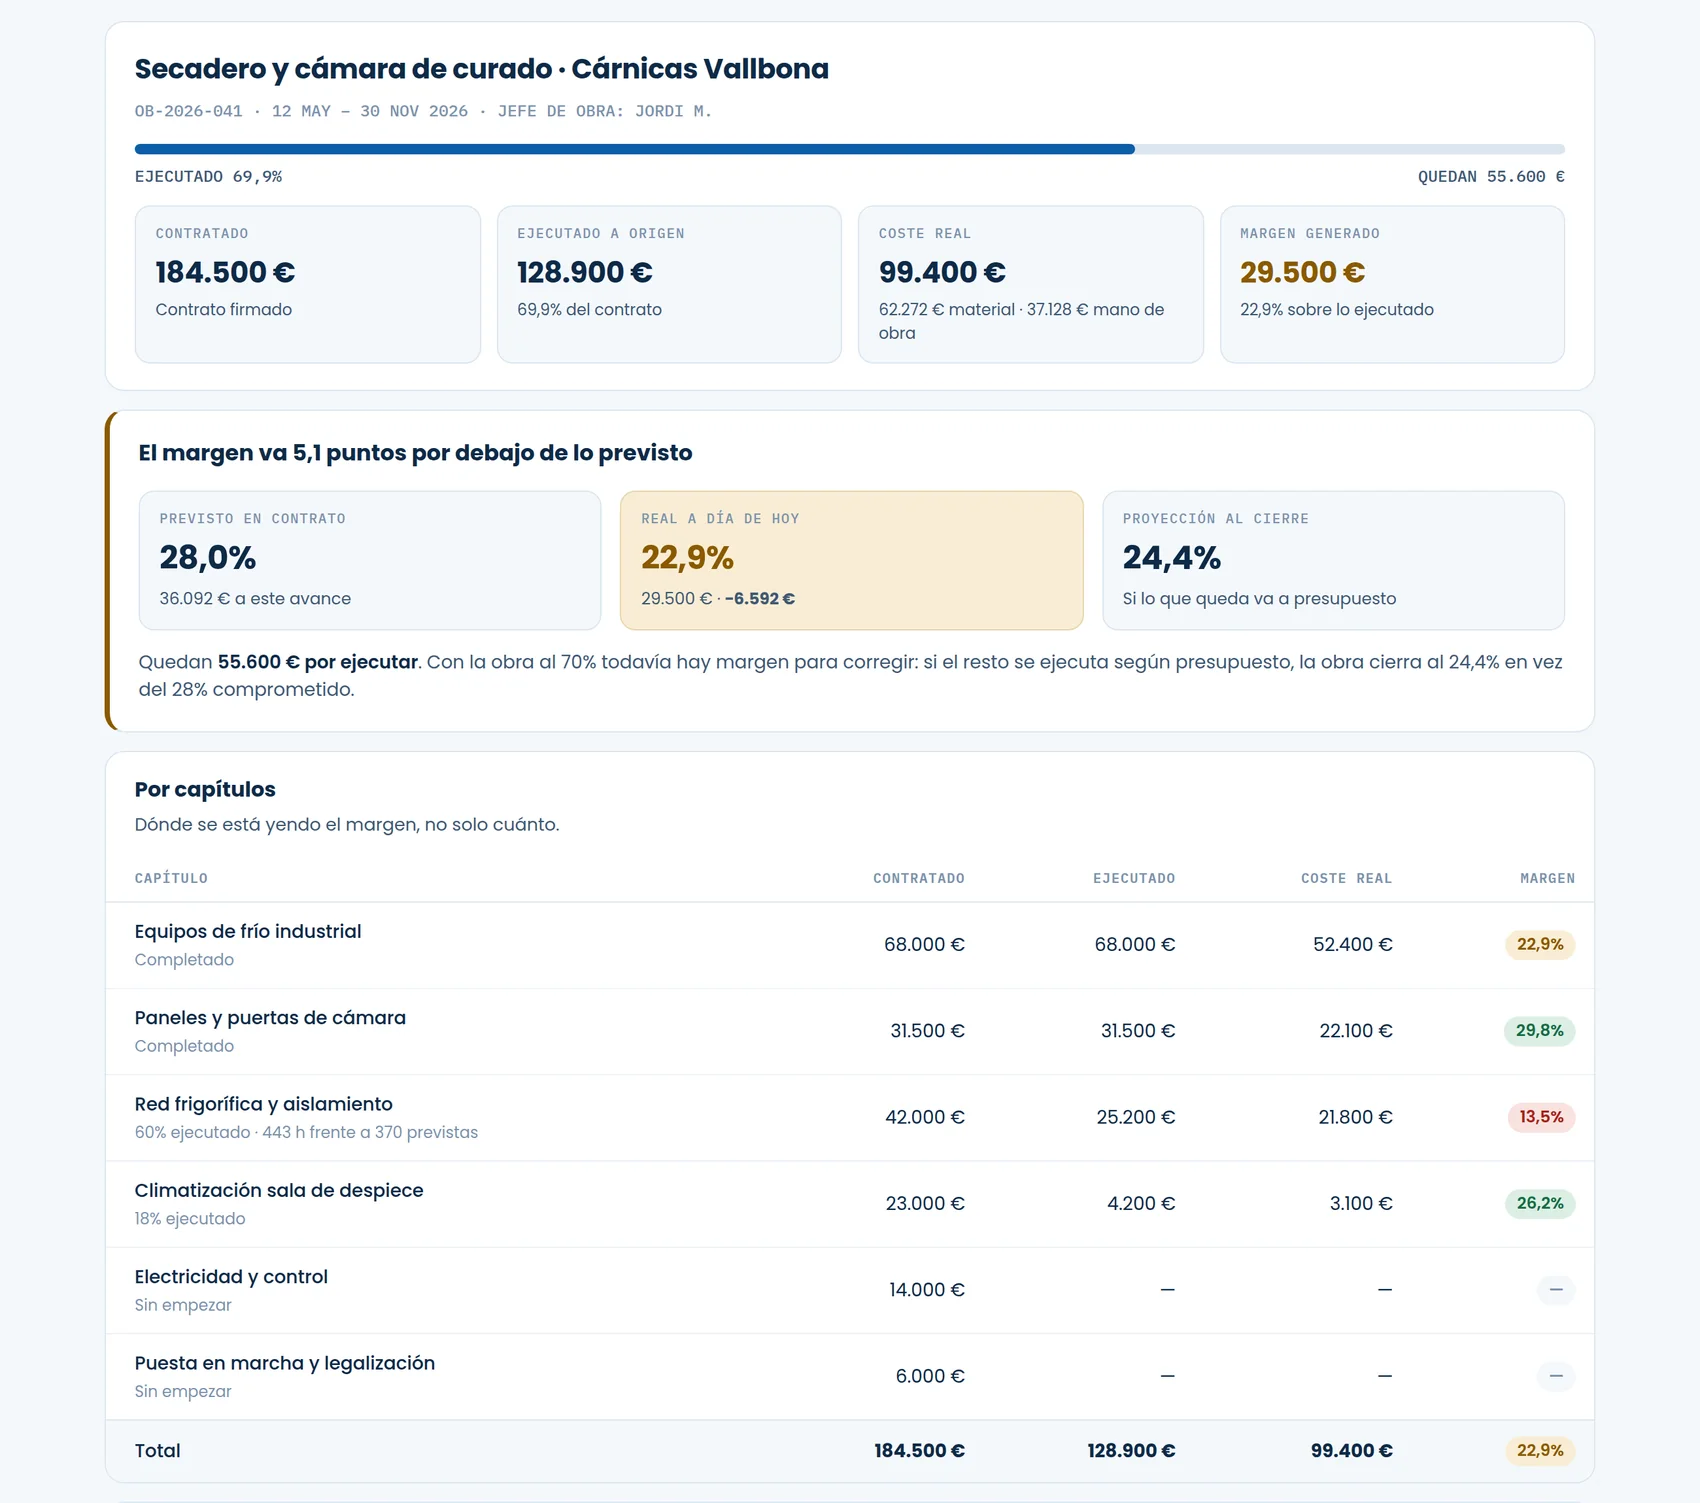Click the Previsto en contrato 28,0% card
The image size is (1700, 1503).
tap(370, 560)
